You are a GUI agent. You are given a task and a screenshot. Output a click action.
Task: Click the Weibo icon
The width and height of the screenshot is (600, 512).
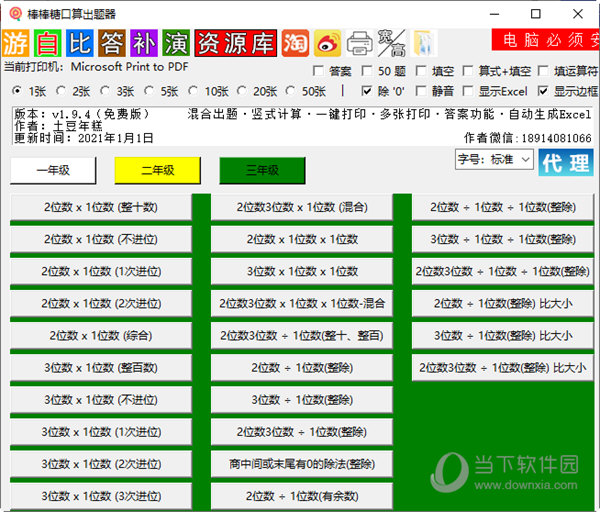[327, 43]
